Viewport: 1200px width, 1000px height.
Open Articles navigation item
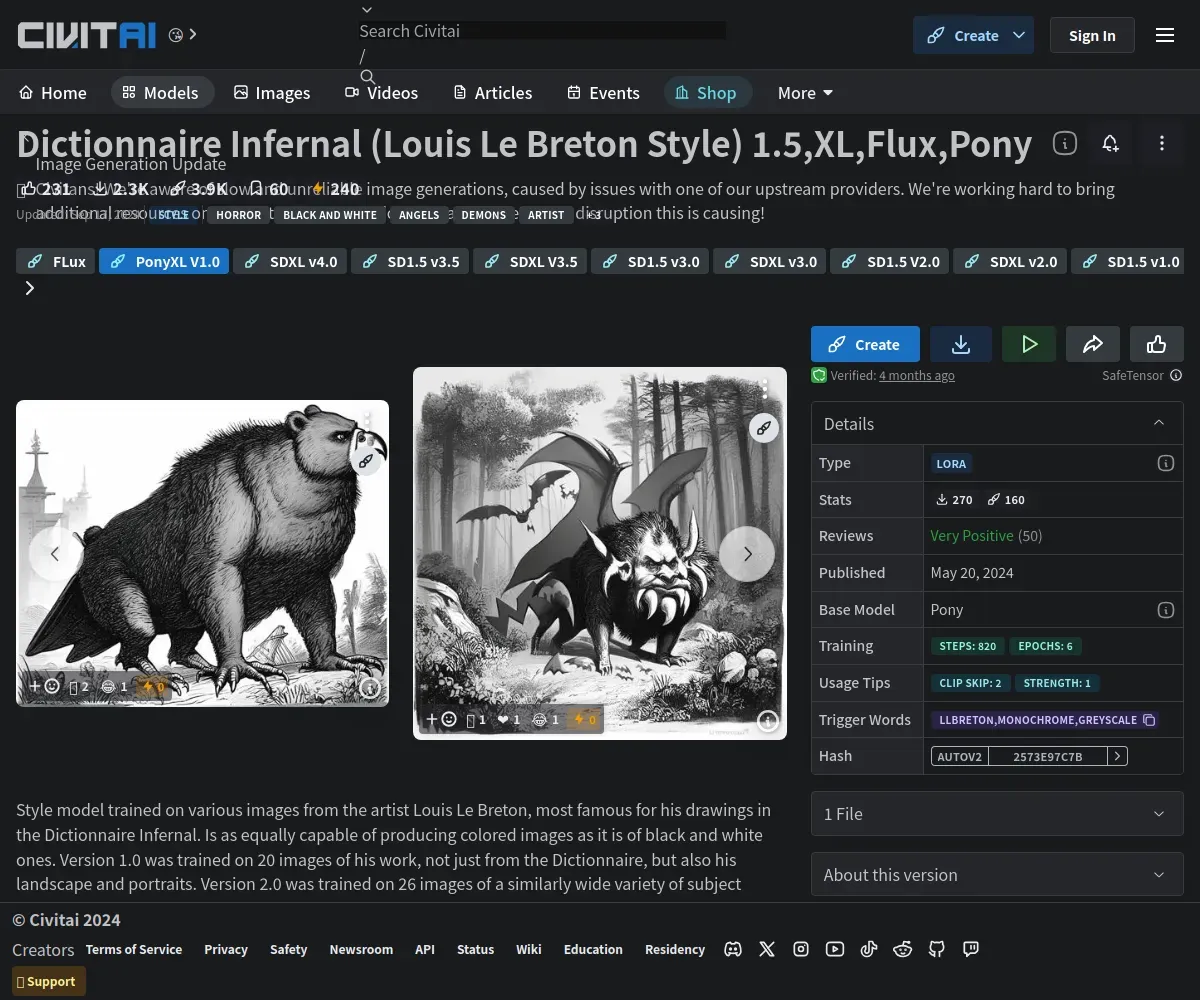click(x=493, y=93)
